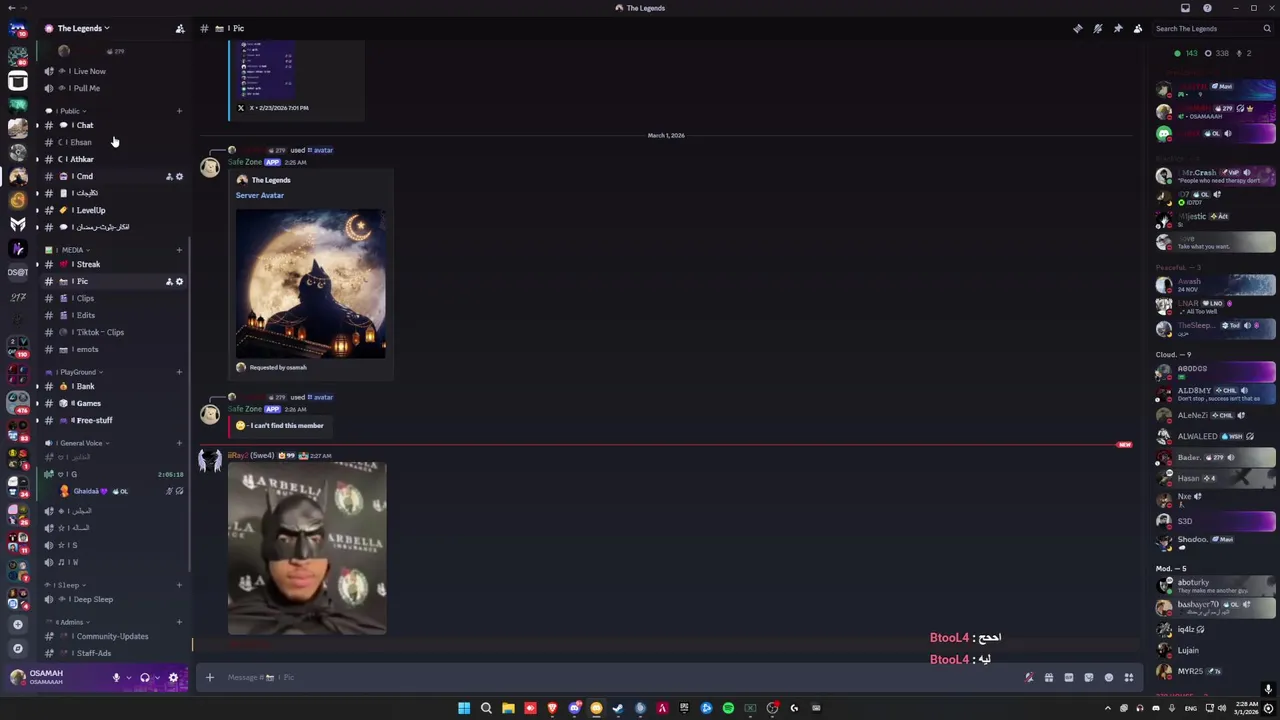Open the Athkar channel
The width and height of the screenshot is (1280, 720).
pos(113,159)
